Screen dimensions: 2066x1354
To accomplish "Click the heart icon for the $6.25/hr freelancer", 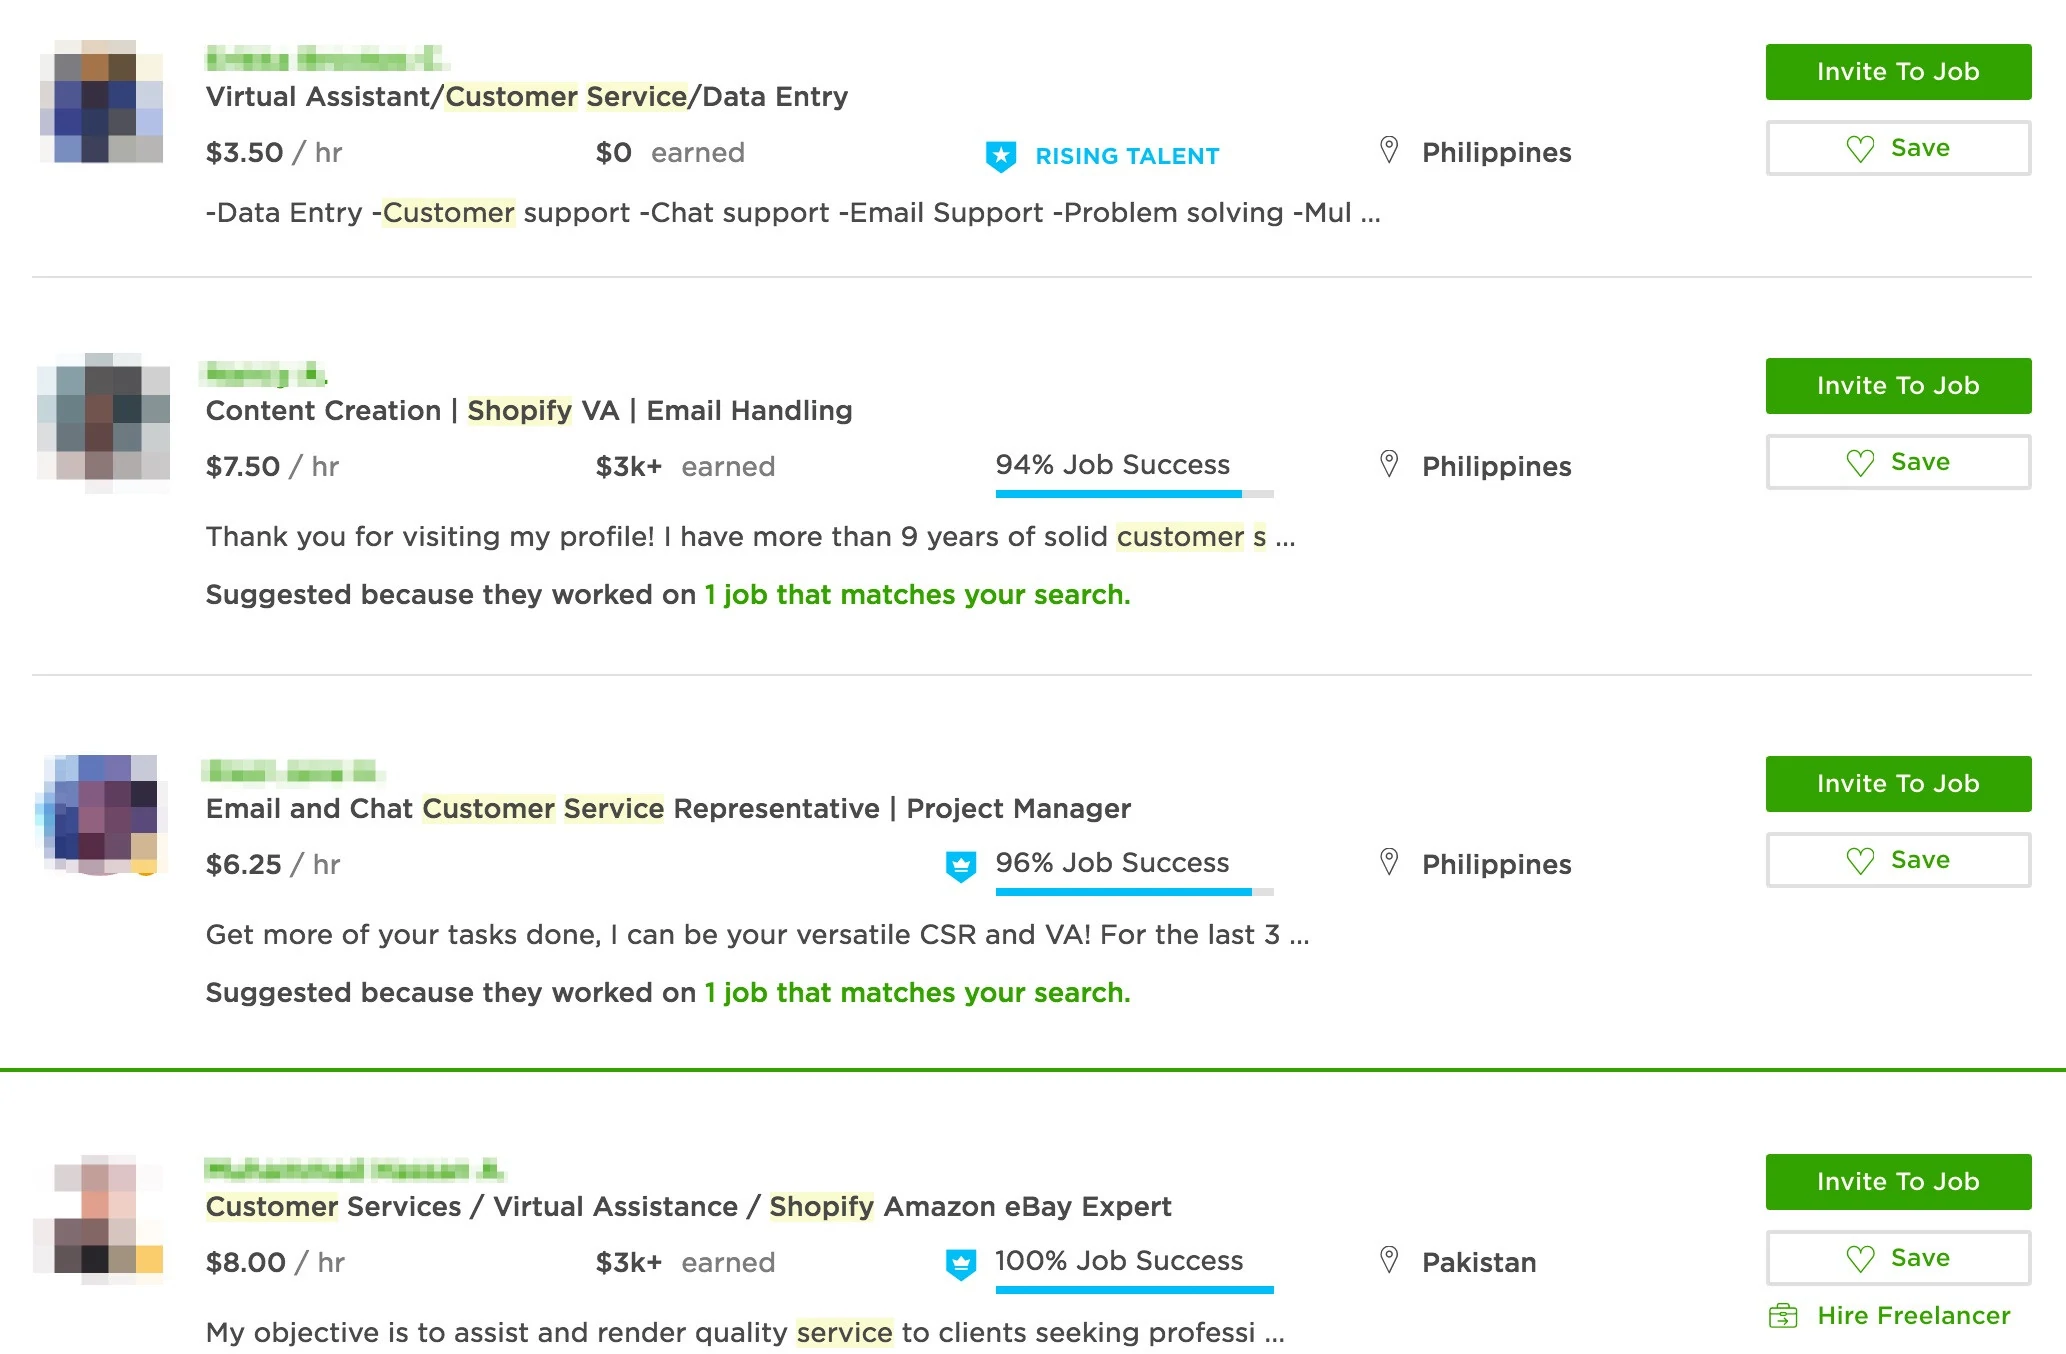I will pos(1860,861).
